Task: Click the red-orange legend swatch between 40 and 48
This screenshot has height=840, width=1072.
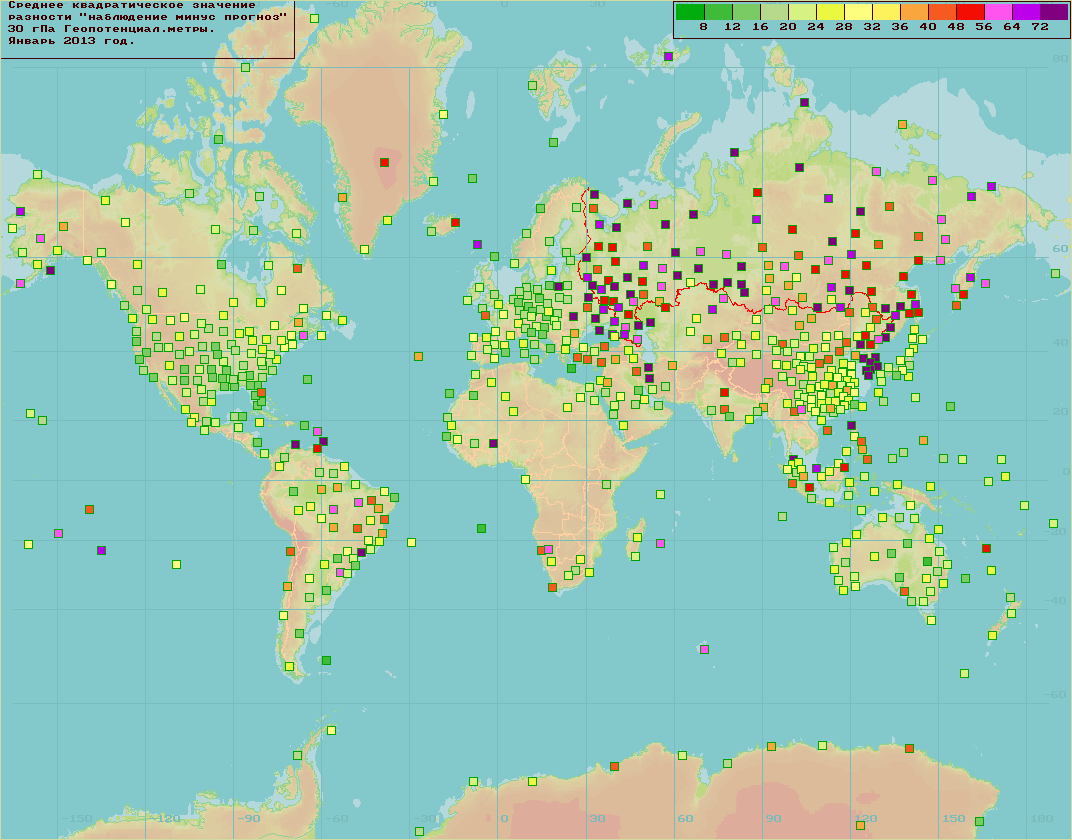Action: tap(942, 12)
